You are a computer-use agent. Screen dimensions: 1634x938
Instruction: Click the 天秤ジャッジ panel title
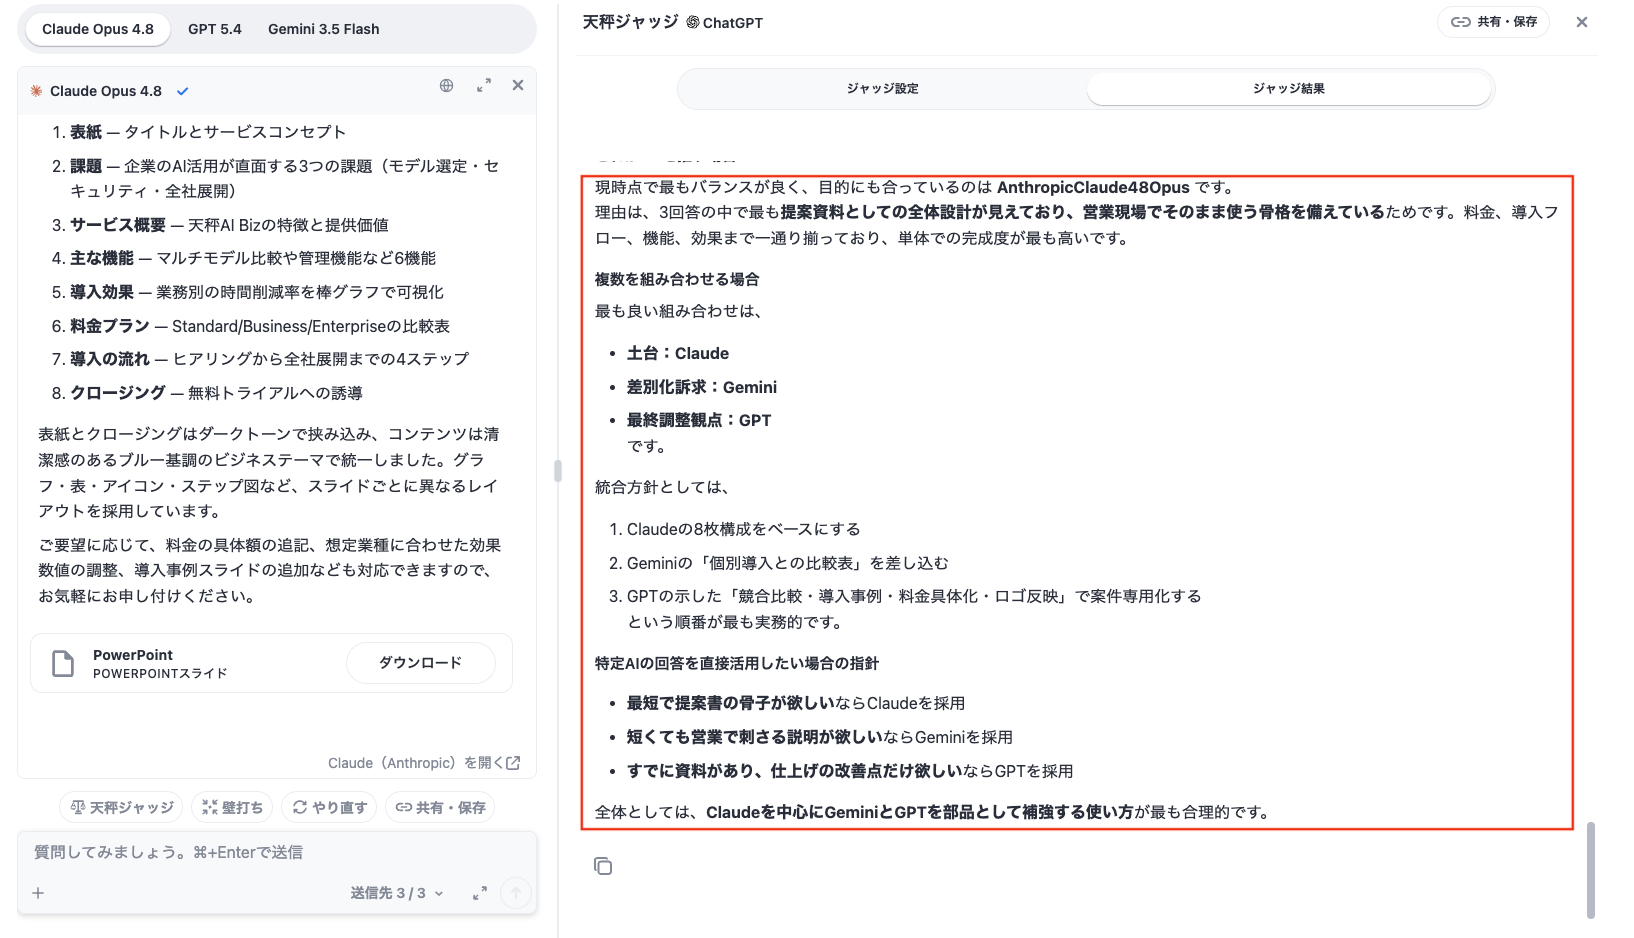click(x=631, y=22)
